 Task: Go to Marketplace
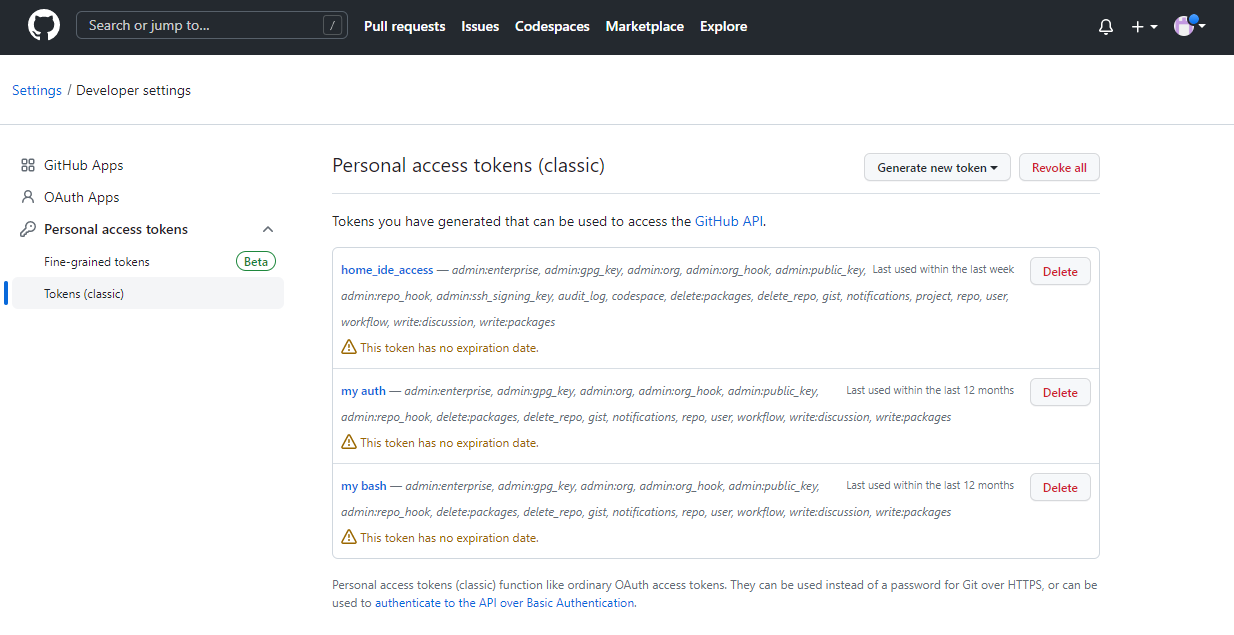coord(645,26)
